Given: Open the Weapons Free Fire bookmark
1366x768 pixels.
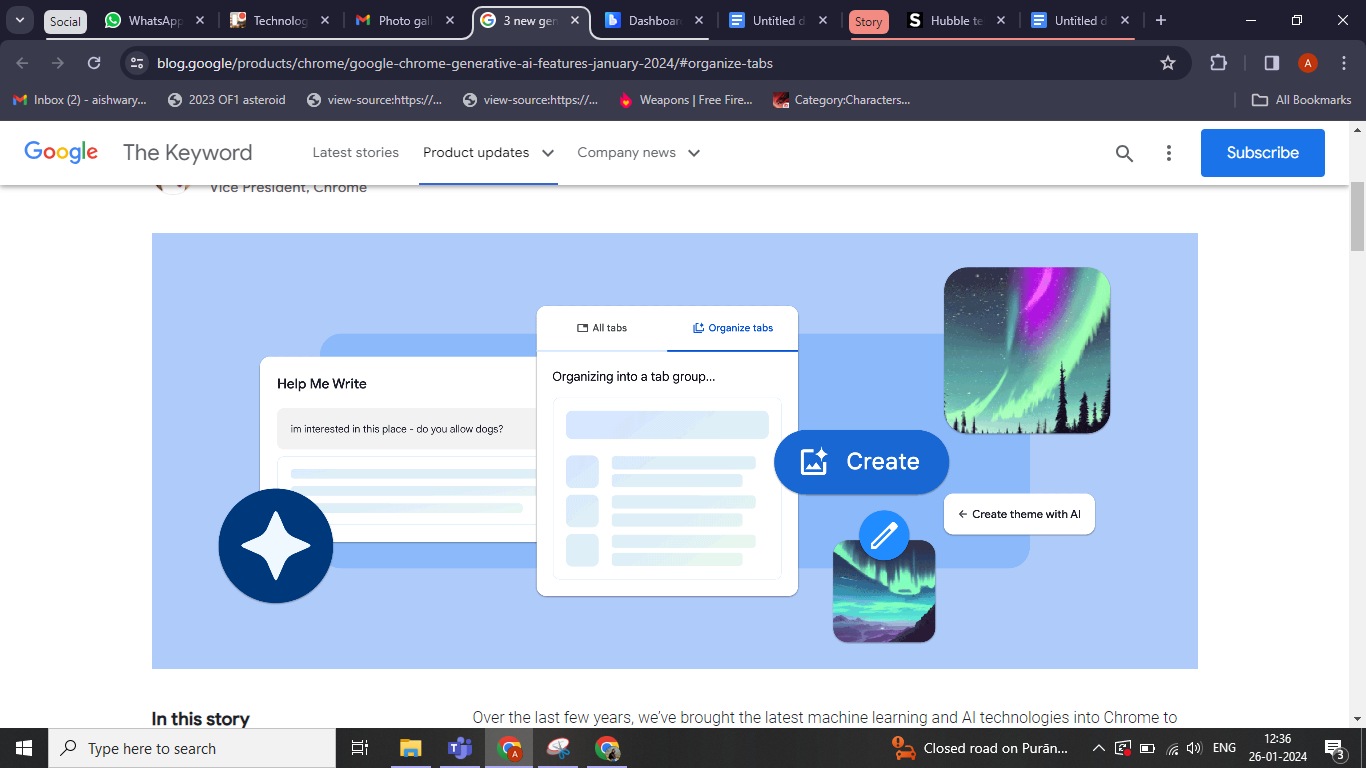Looking at the screenshot, I should click(x=686, y=100).
